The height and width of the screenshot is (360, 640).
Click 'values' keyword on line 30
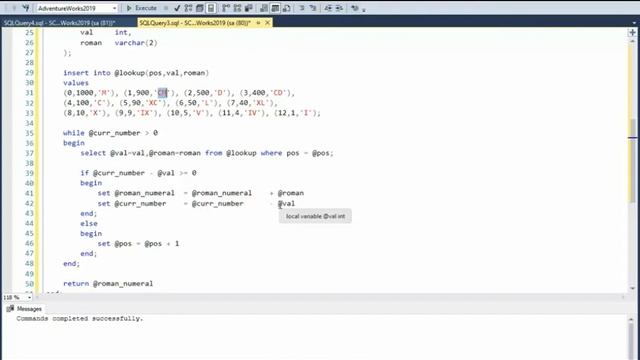(76, 83)
